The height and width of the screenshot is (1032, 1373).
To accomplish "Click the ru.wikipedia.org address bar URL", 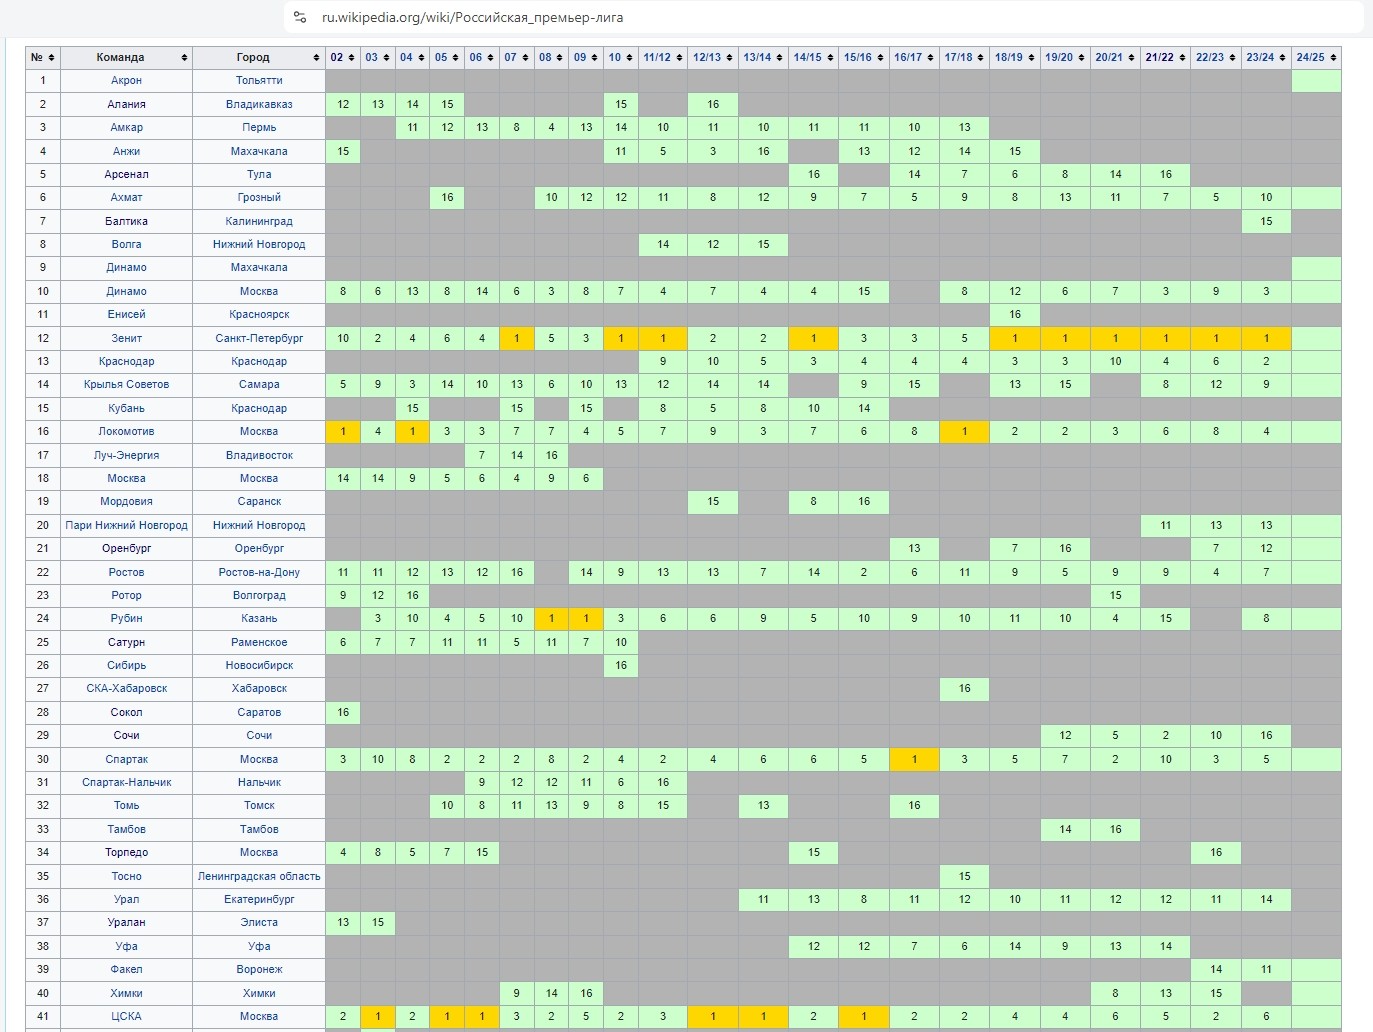I will coord(472,17).
